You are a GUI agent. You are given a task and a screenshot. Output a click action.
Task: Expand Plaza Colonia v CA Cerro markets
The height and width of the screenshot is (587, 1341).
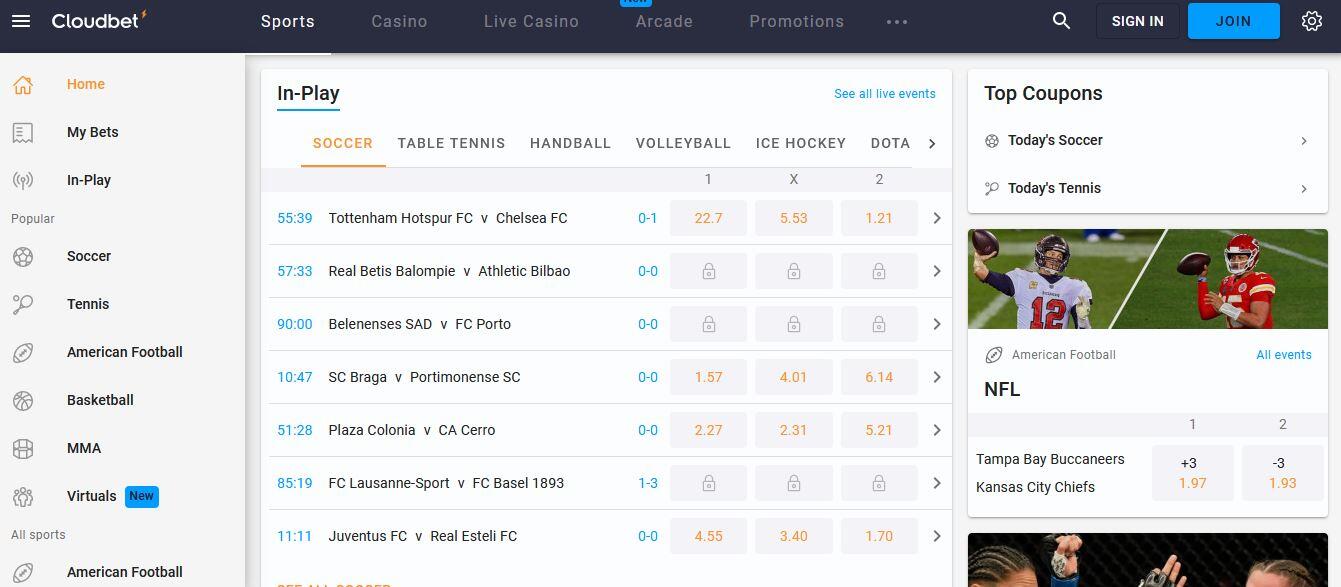pos(937,430)
